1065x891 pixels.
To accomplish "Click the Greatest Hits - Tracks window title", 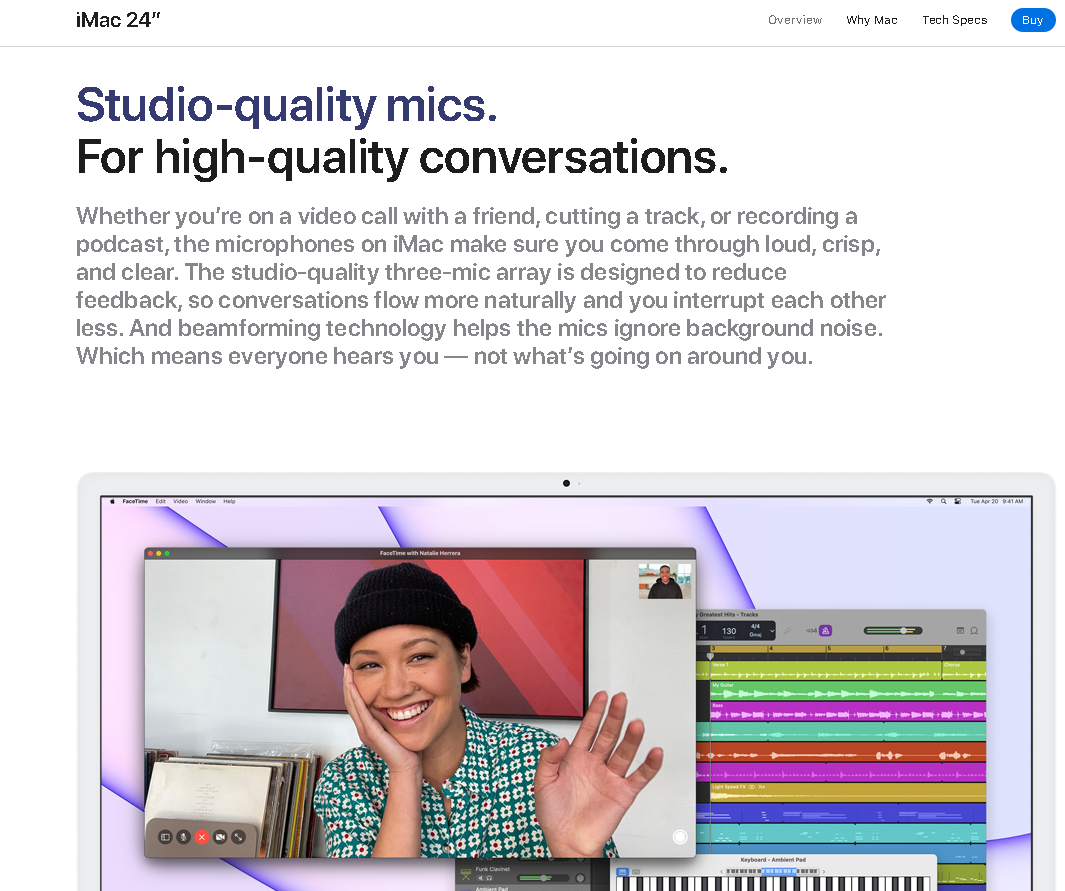I will point(728,615).
